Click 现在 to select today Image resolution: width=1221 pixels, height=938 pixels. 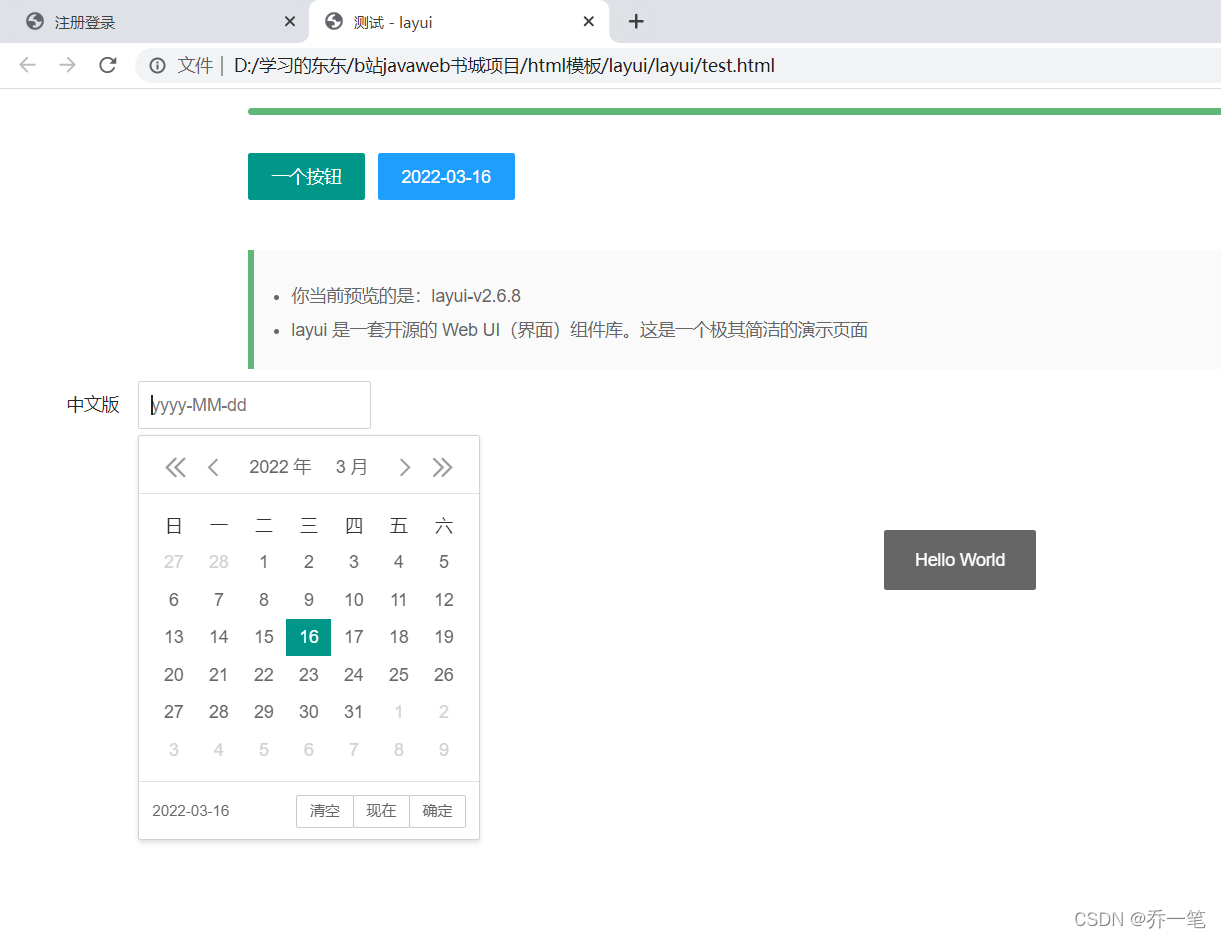point(381,811)
